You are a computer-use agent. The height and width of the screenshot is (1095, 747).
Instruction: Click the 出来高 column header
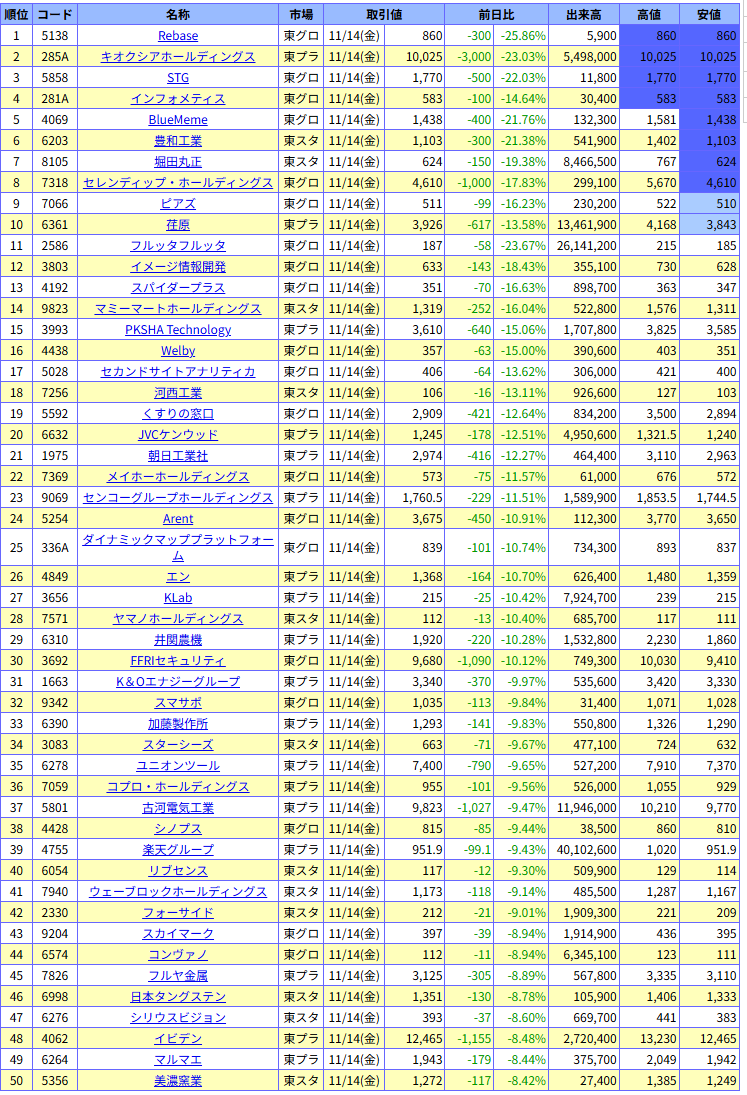coord(584,15)
